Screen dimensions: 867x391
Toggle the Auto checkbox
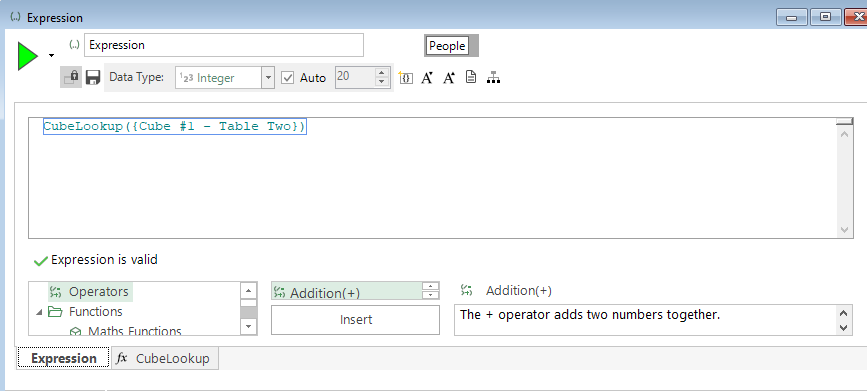tap(287, 78)
